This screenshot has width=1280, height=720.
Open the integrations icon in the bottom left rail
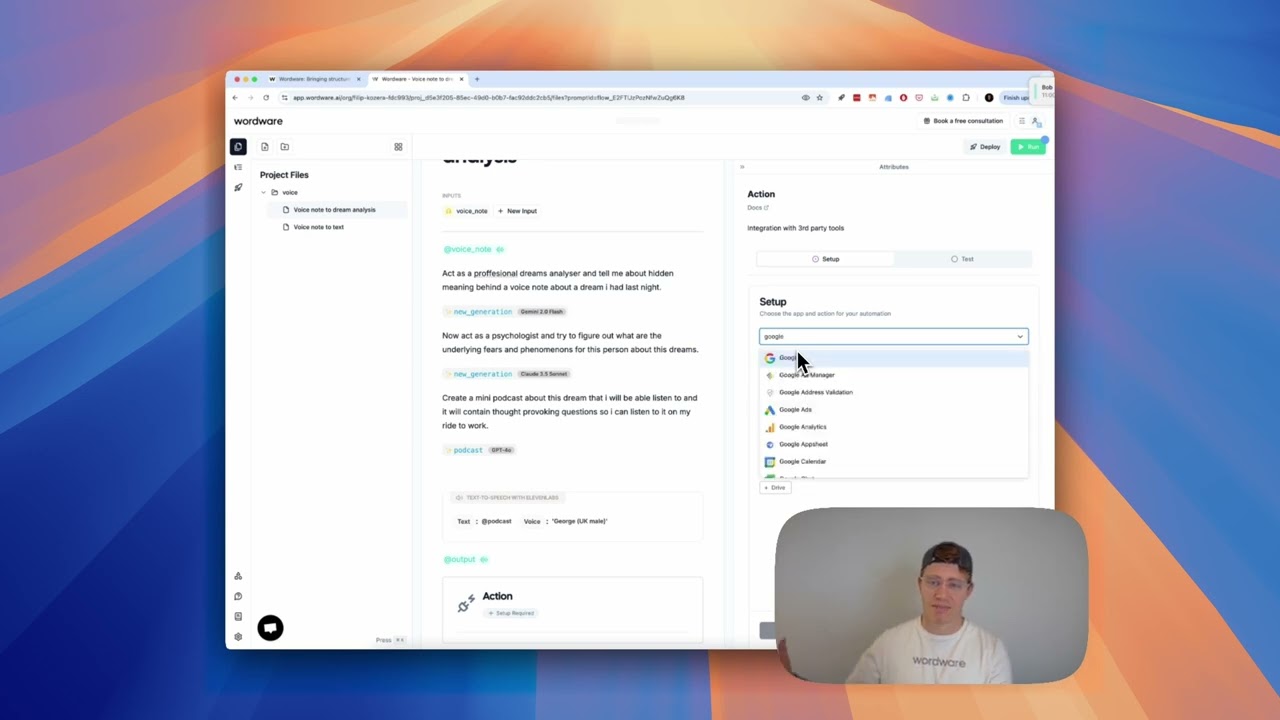238,576
